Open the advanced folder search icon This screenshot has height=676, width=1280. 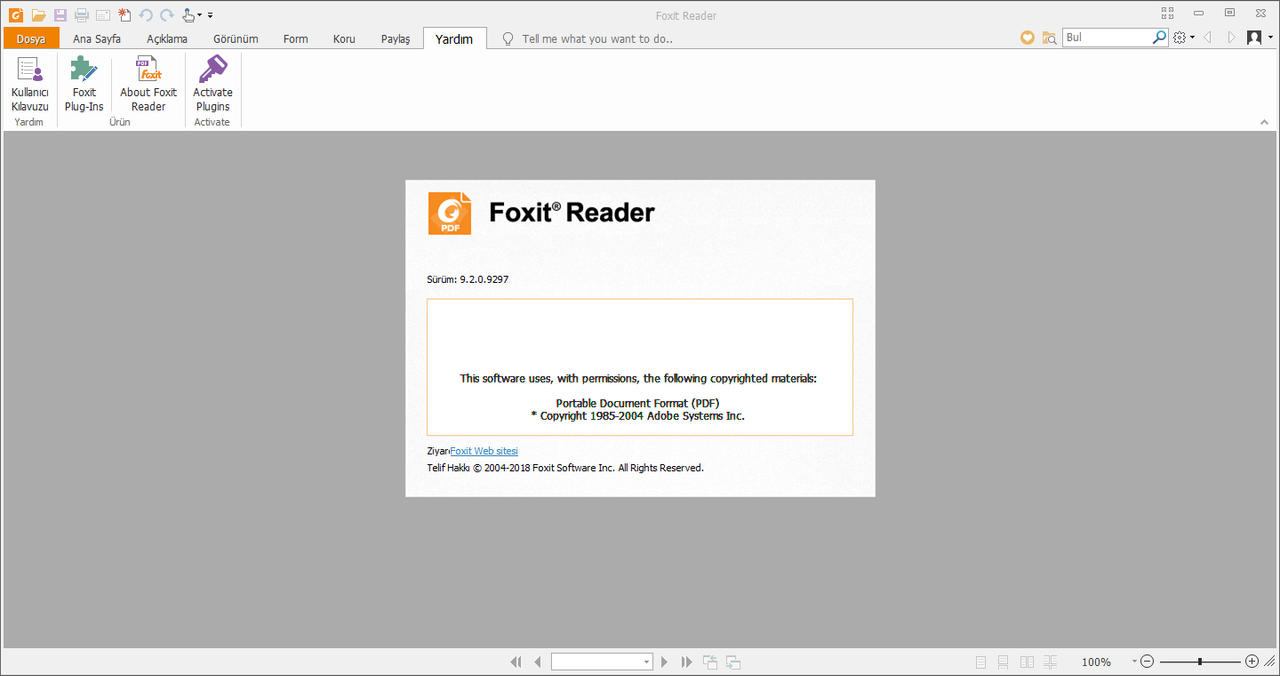pos(1049,37)
